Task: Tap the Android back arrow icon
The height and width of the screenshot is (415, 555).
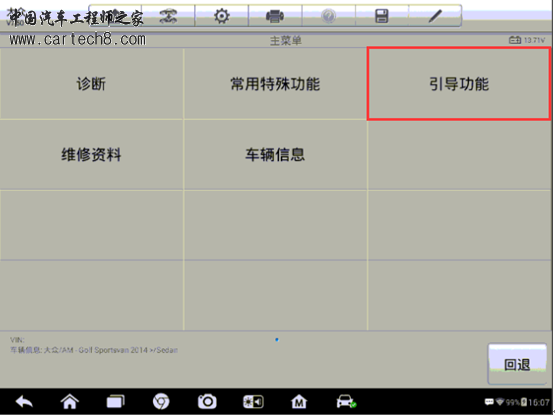Action: click(x=24, y=402)
